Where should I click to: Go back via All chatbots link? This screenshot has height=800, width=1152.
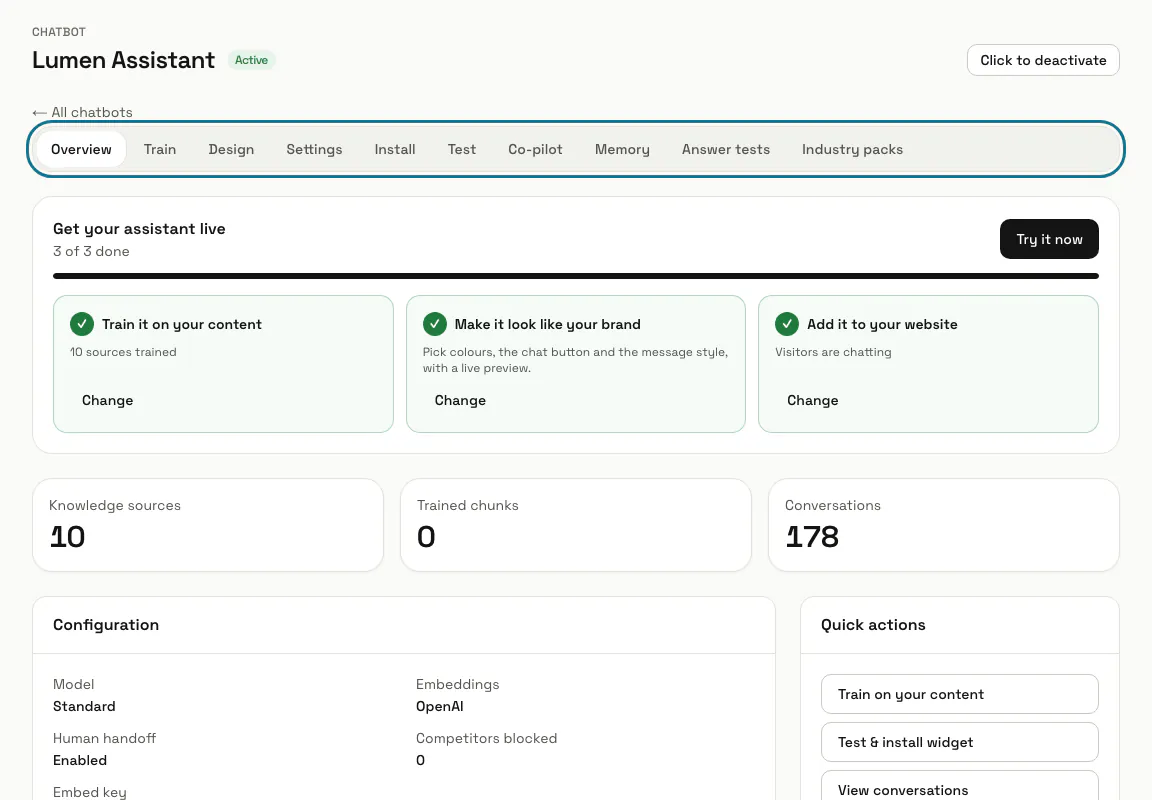tap(82, 112)
